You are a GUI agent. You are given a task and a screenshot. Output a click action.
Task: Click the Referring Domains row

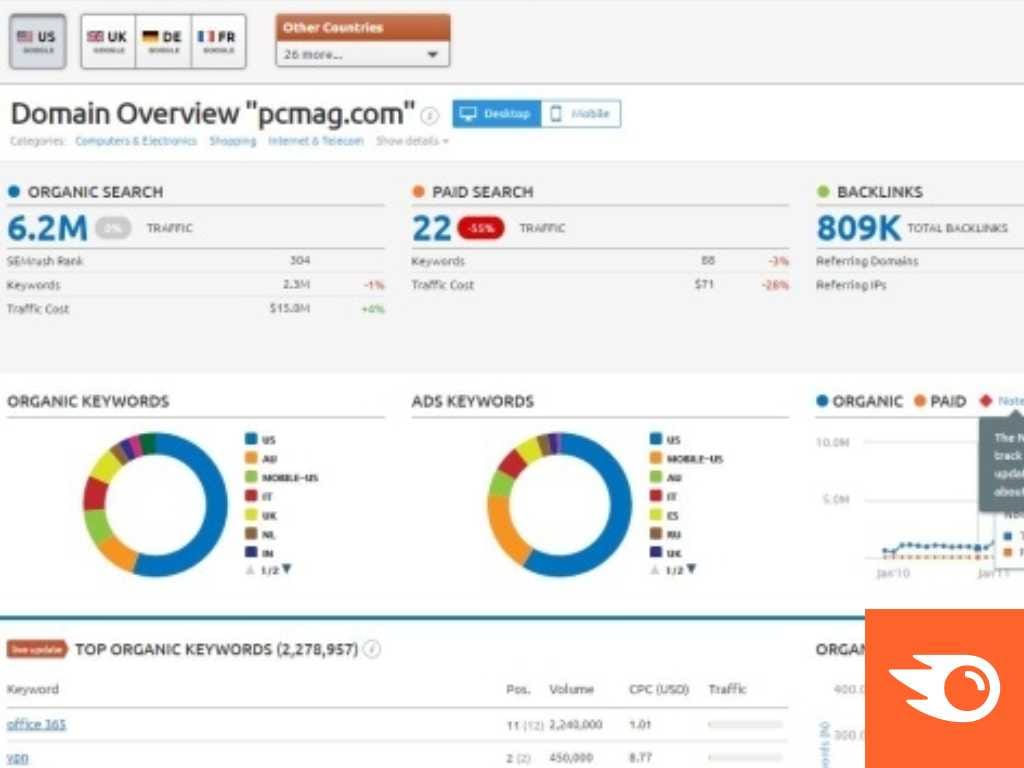point(920,261)
